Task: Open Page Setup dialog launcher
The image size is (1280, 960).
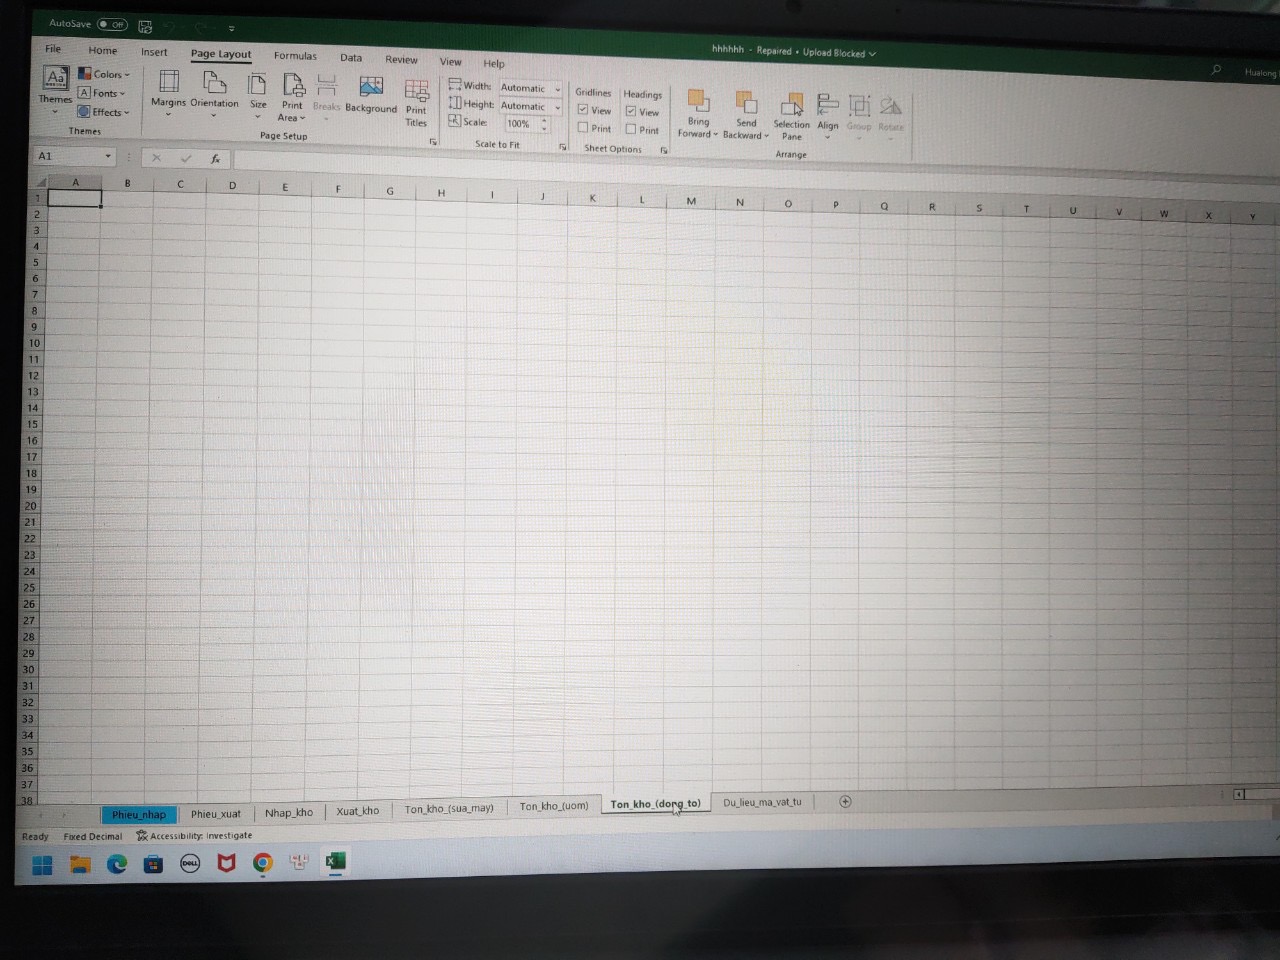Action: 433,142
